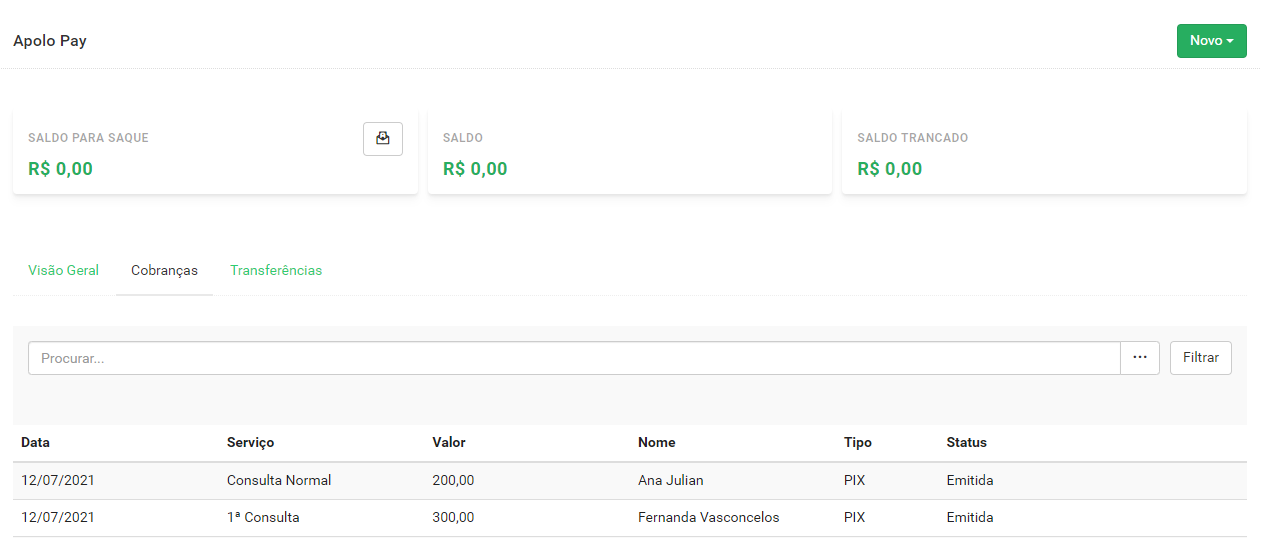The image size is (1261, 538).
Task: Click the Filtrar button
Action: pos(1200,358)
